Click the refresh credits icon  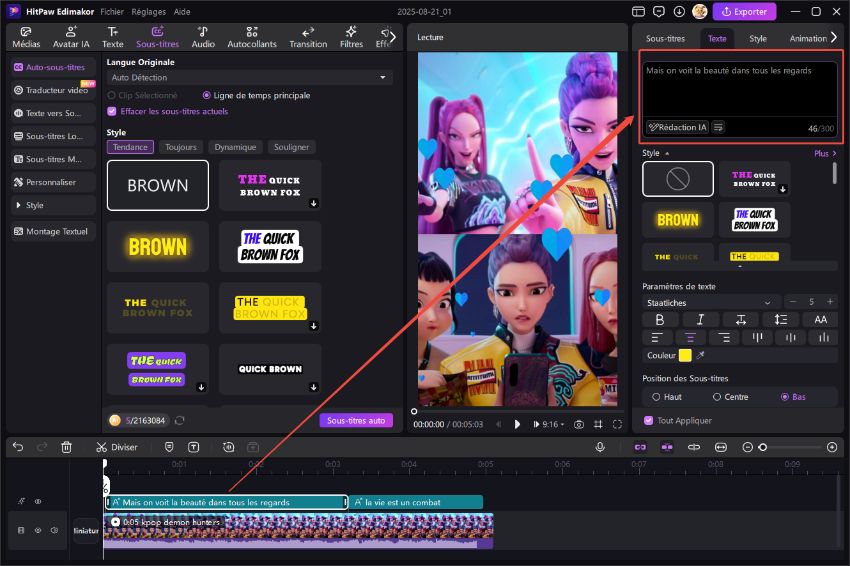click(179, 420)
